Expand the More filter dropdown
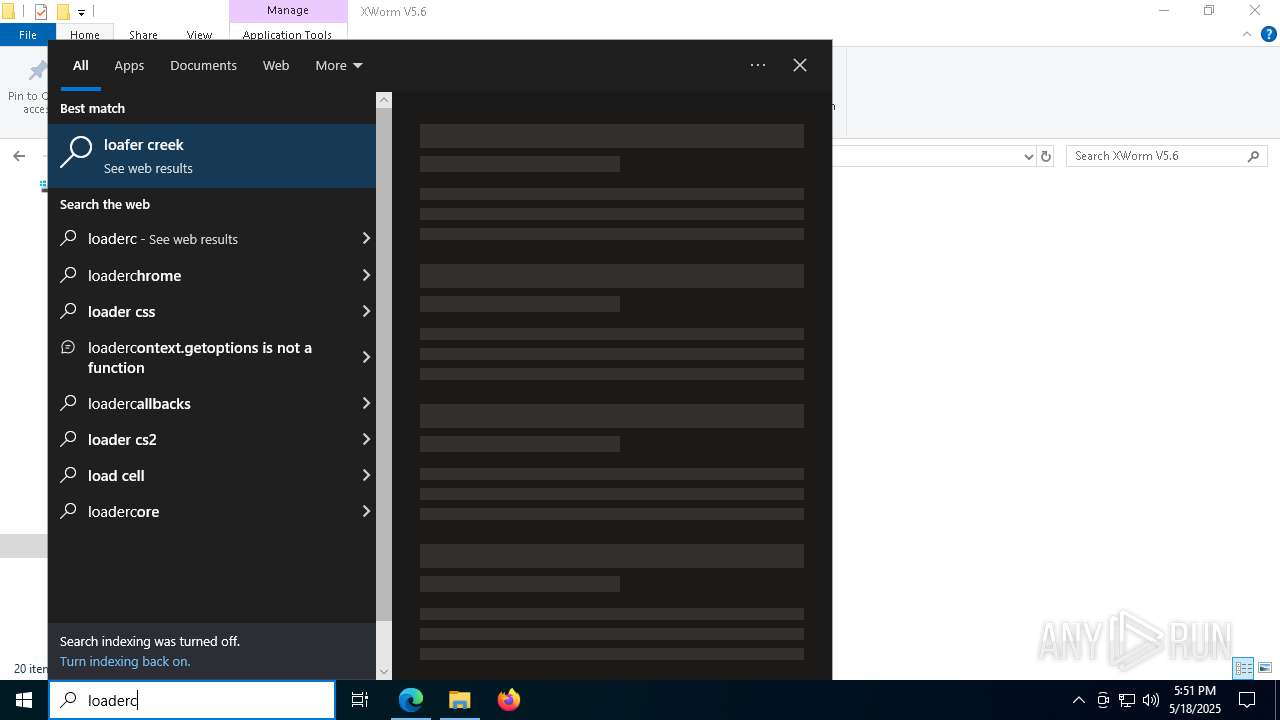This screenshot has height=720, width=1280. pos(338,65)
